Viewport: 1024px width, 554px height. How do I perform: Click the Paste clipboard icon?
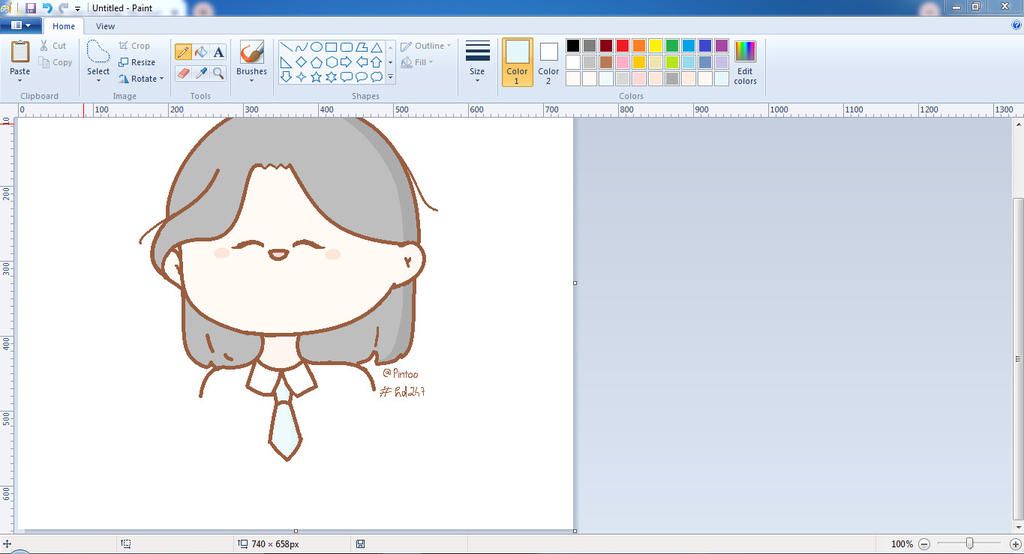click(x=20, y=52)
